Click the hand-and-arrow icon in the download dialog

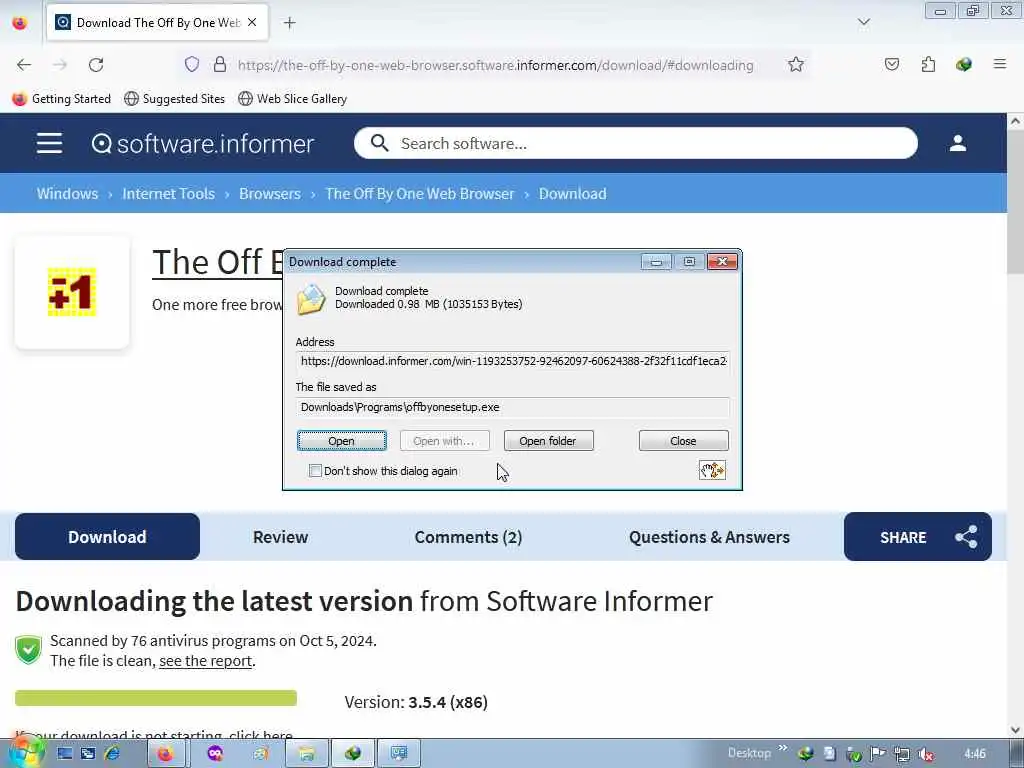tap(712, 470)
